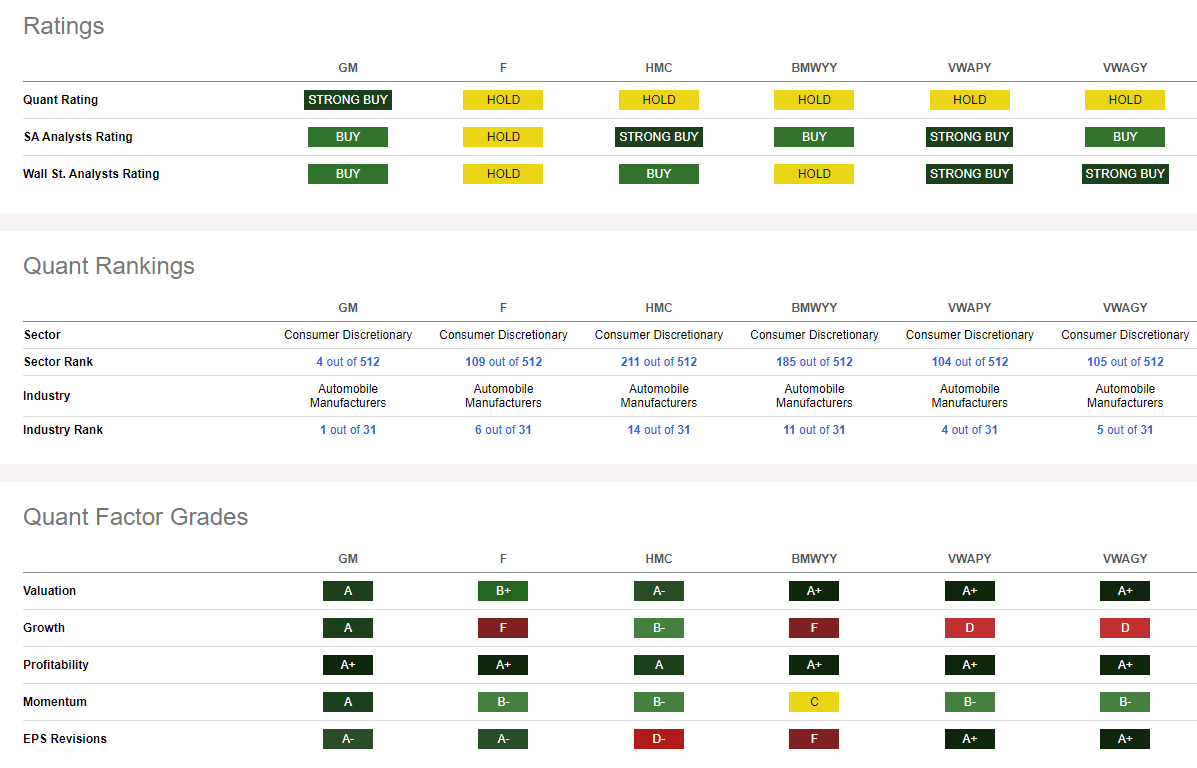Open HMC's '211 out of 512' sector rank
Viewport: 1197px width, 768px height.
click(x=659, y=362)
